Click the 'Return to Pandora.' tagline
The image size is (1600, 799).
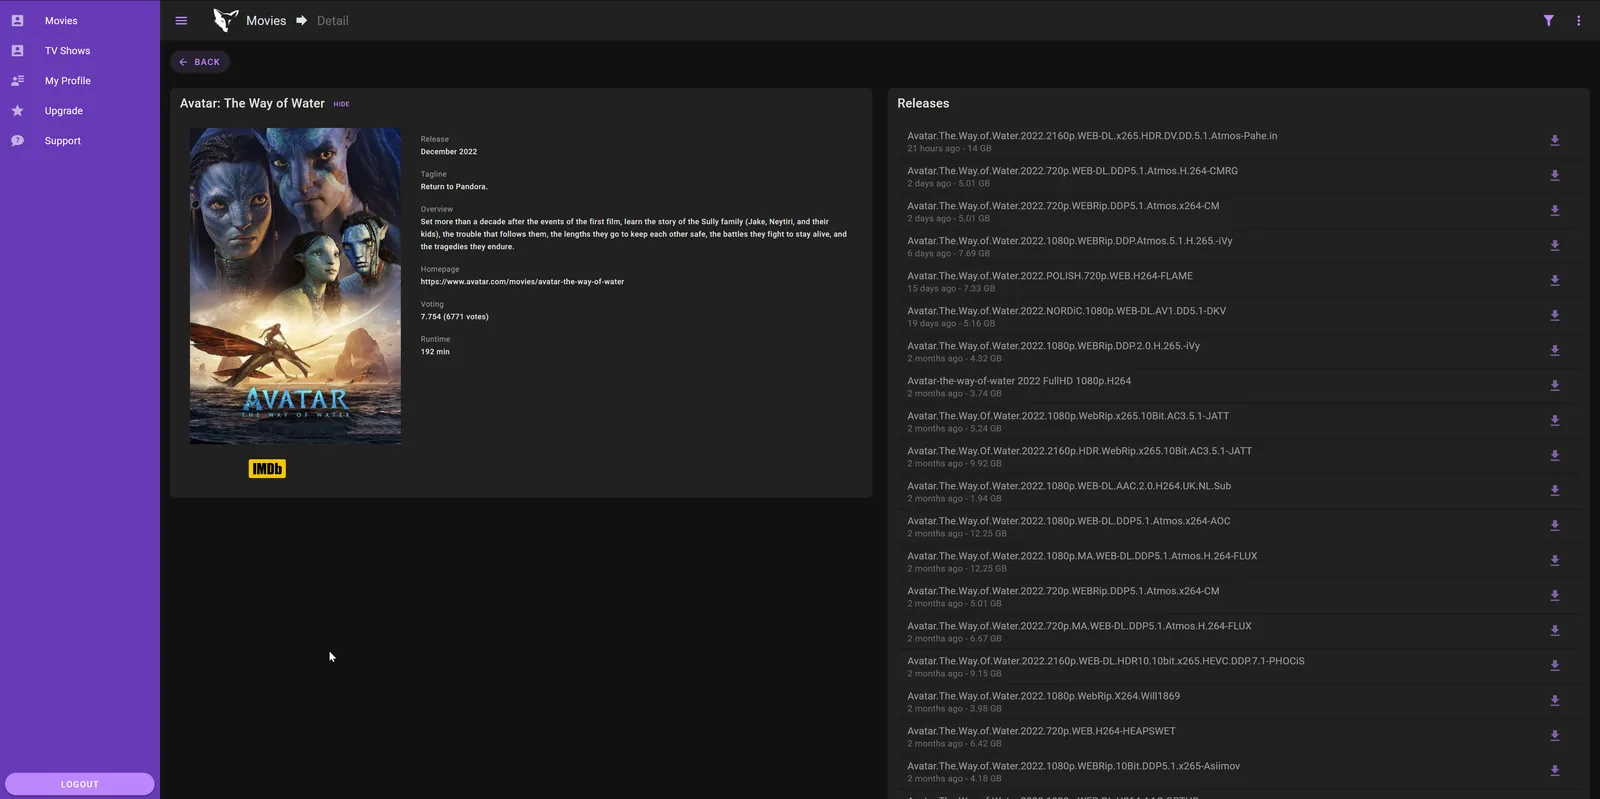tap(454, 187)
